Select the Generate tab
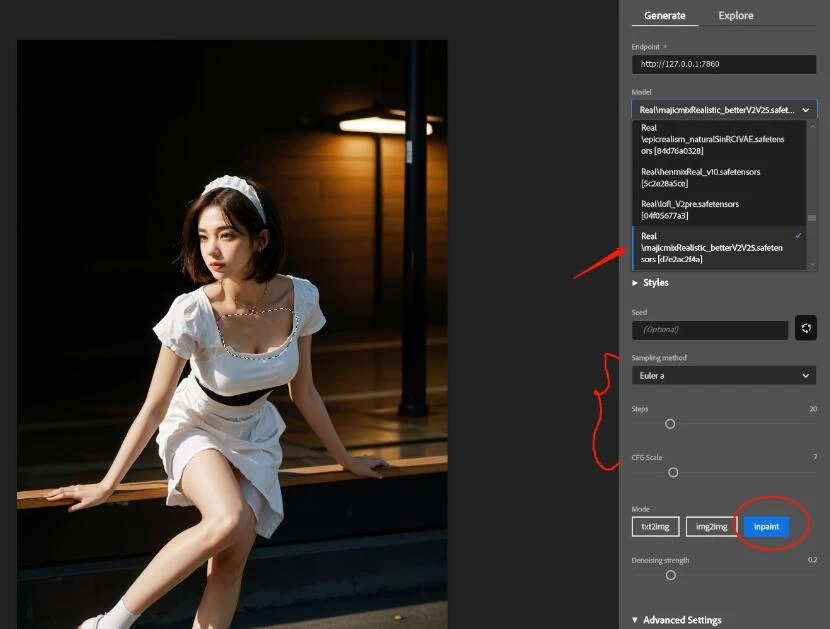This screenshot has height=629, width=830. click(x=665, y=16)
